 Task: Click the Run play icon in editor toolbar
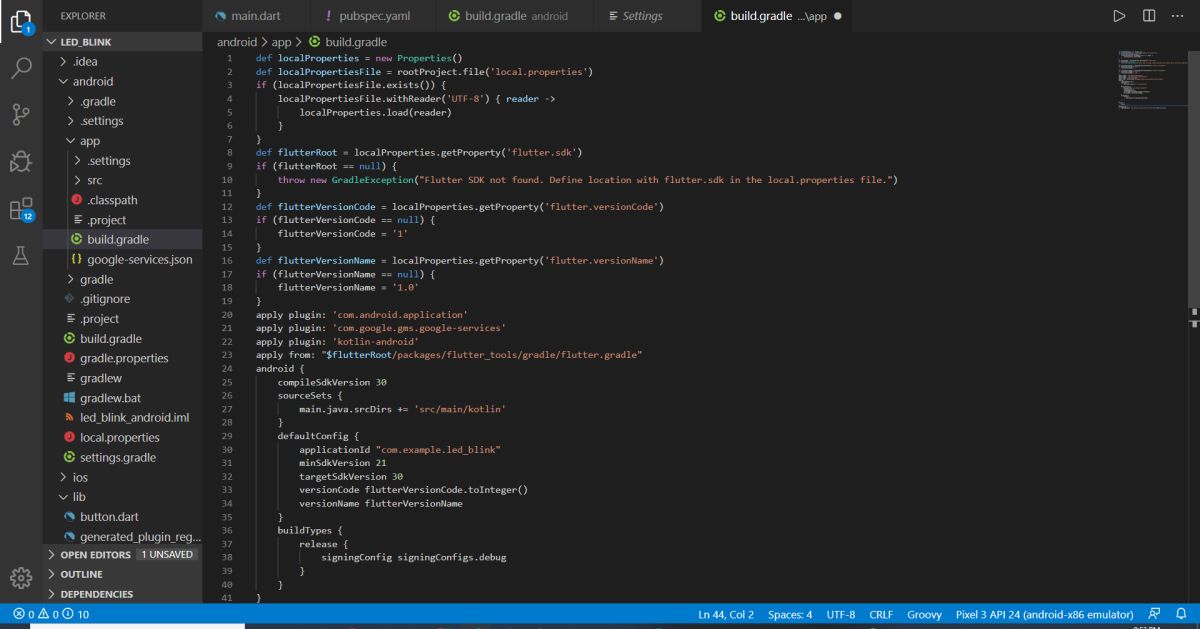coord(1120,16)
